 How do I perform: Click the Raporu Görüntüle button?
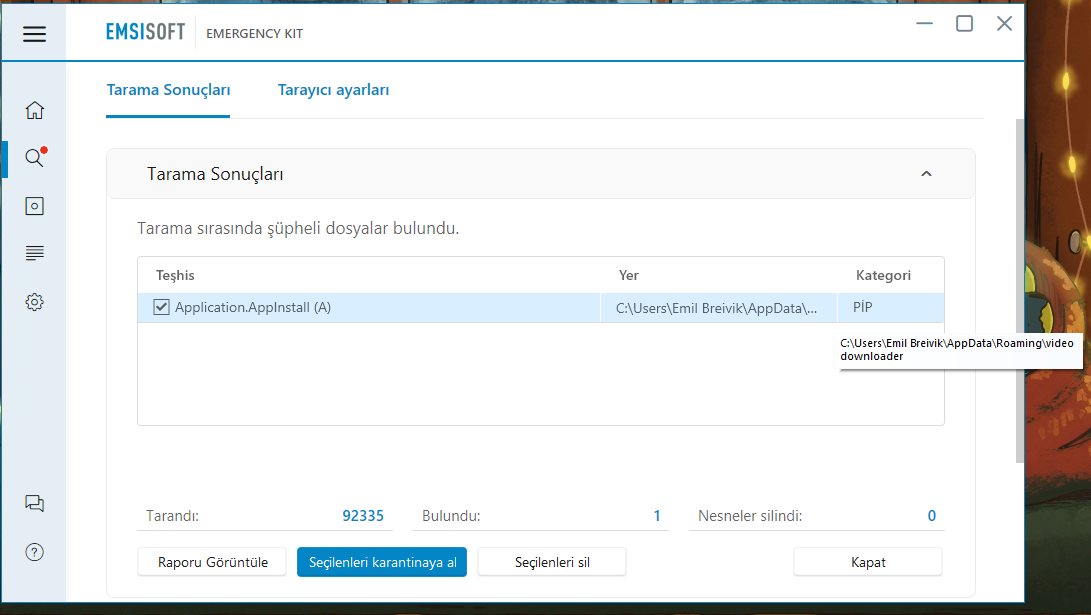212,562
